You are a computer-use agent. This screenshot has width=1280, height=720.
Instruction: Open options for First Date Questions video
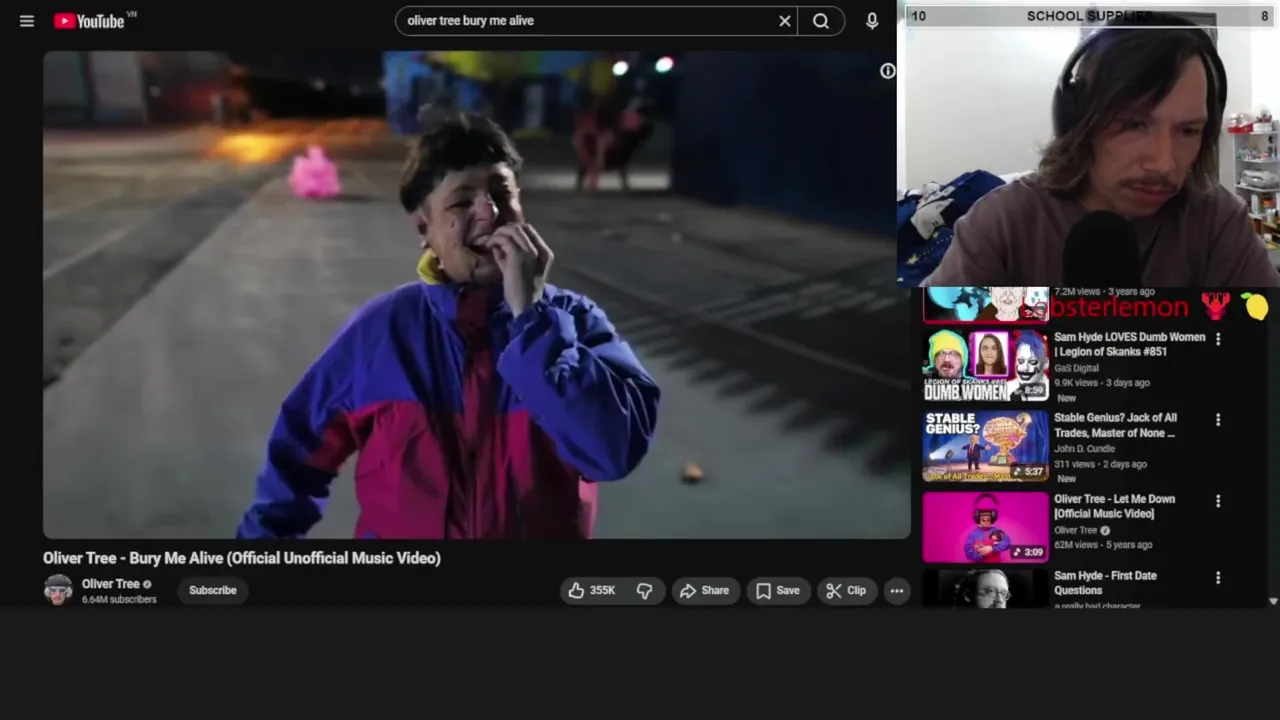[1218, 578]
